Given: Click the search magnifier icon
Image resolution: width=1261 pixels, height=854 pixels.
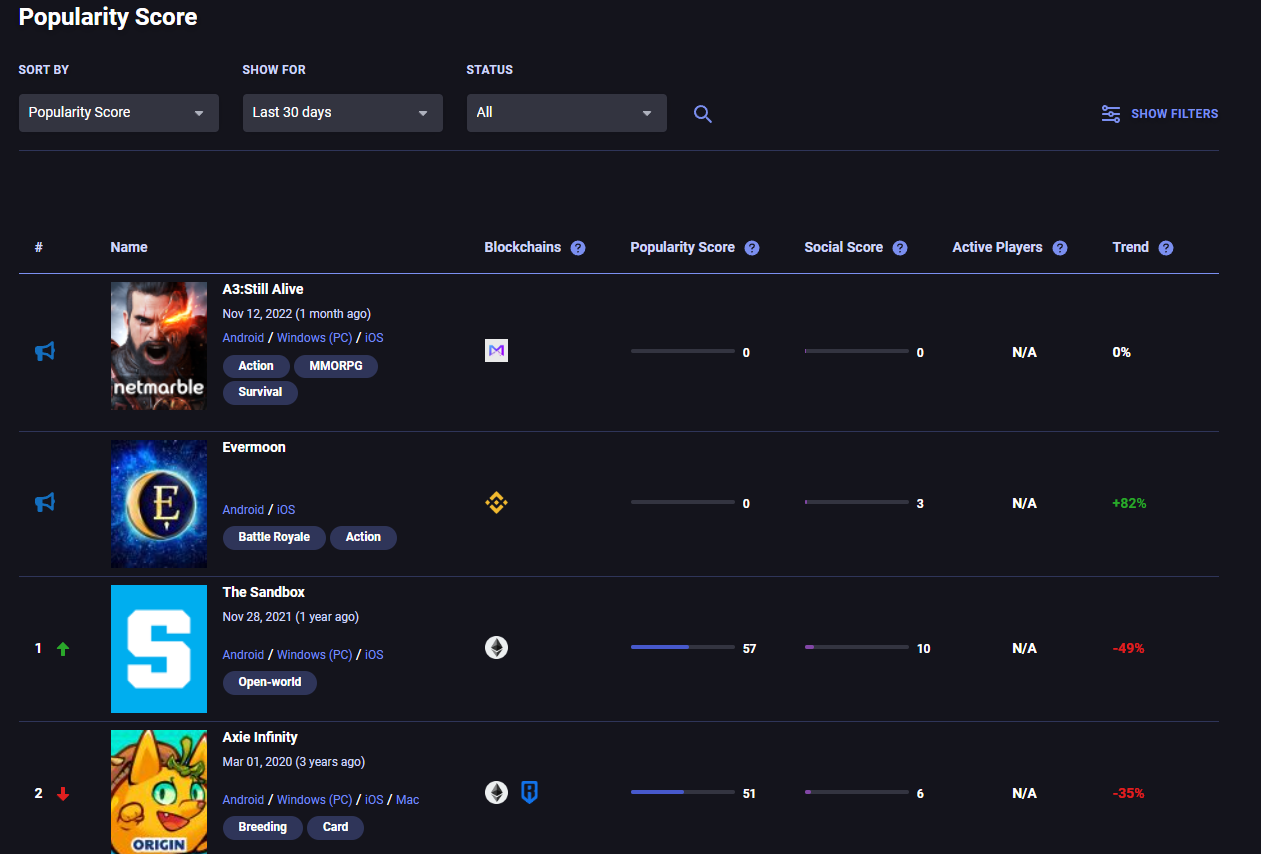Looking at the screenshot, I should [x=703, y=114].
